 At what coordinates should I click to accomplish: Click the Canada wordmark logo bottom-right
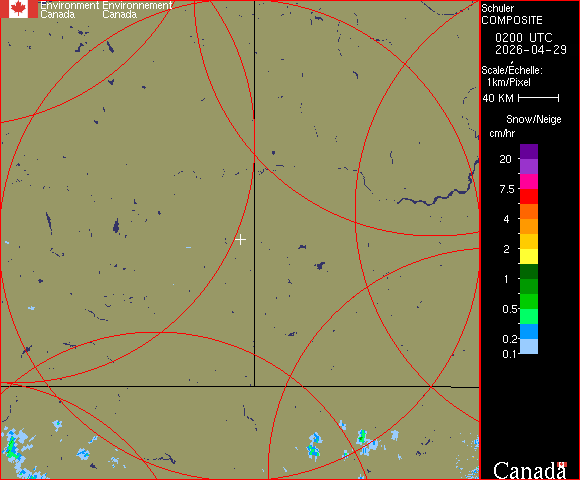coord(530,470)
